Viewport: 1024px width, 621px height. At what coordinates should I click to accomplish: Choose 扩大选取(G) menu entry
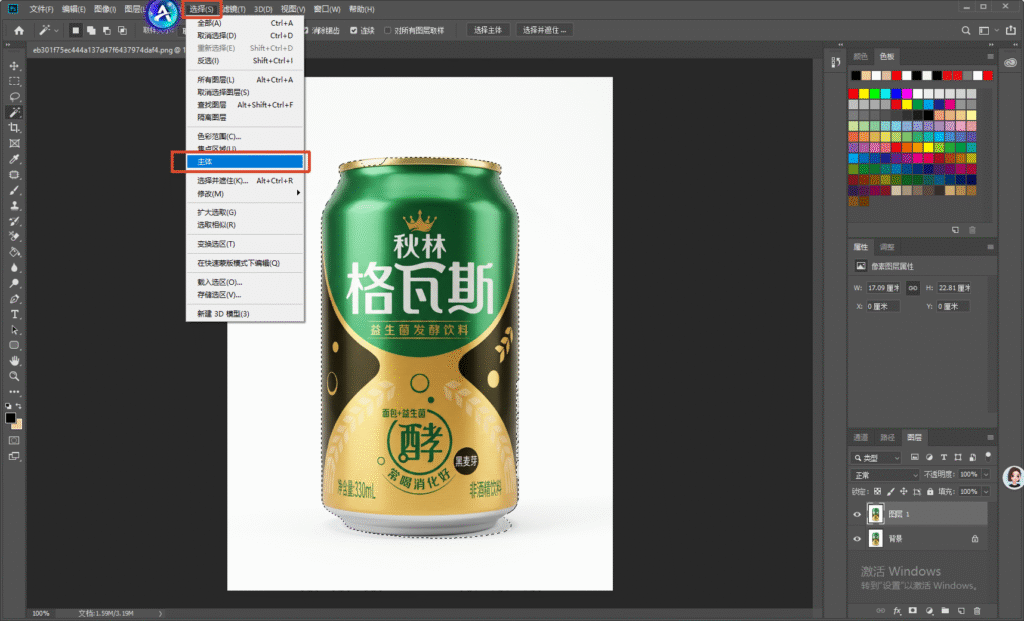[x=245, y=212]
